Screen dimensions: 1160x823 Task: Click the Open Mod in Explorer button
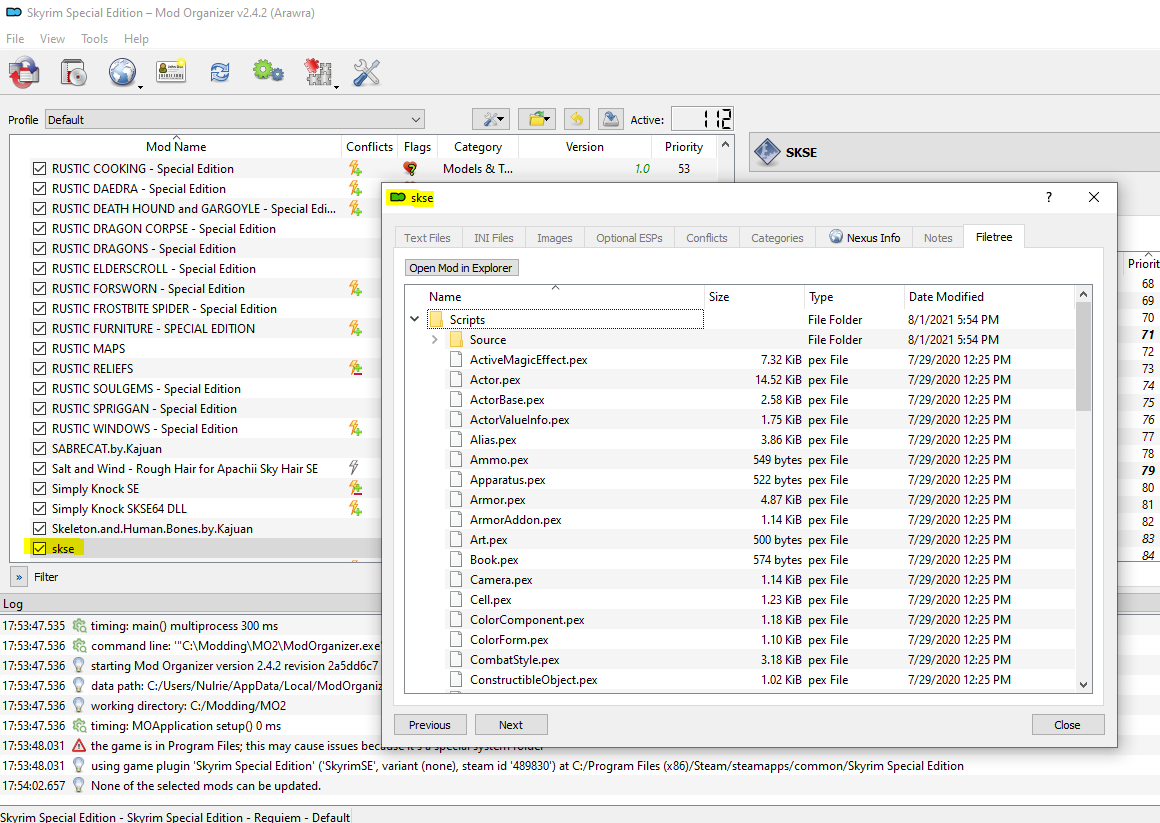[x=461, y=268]
